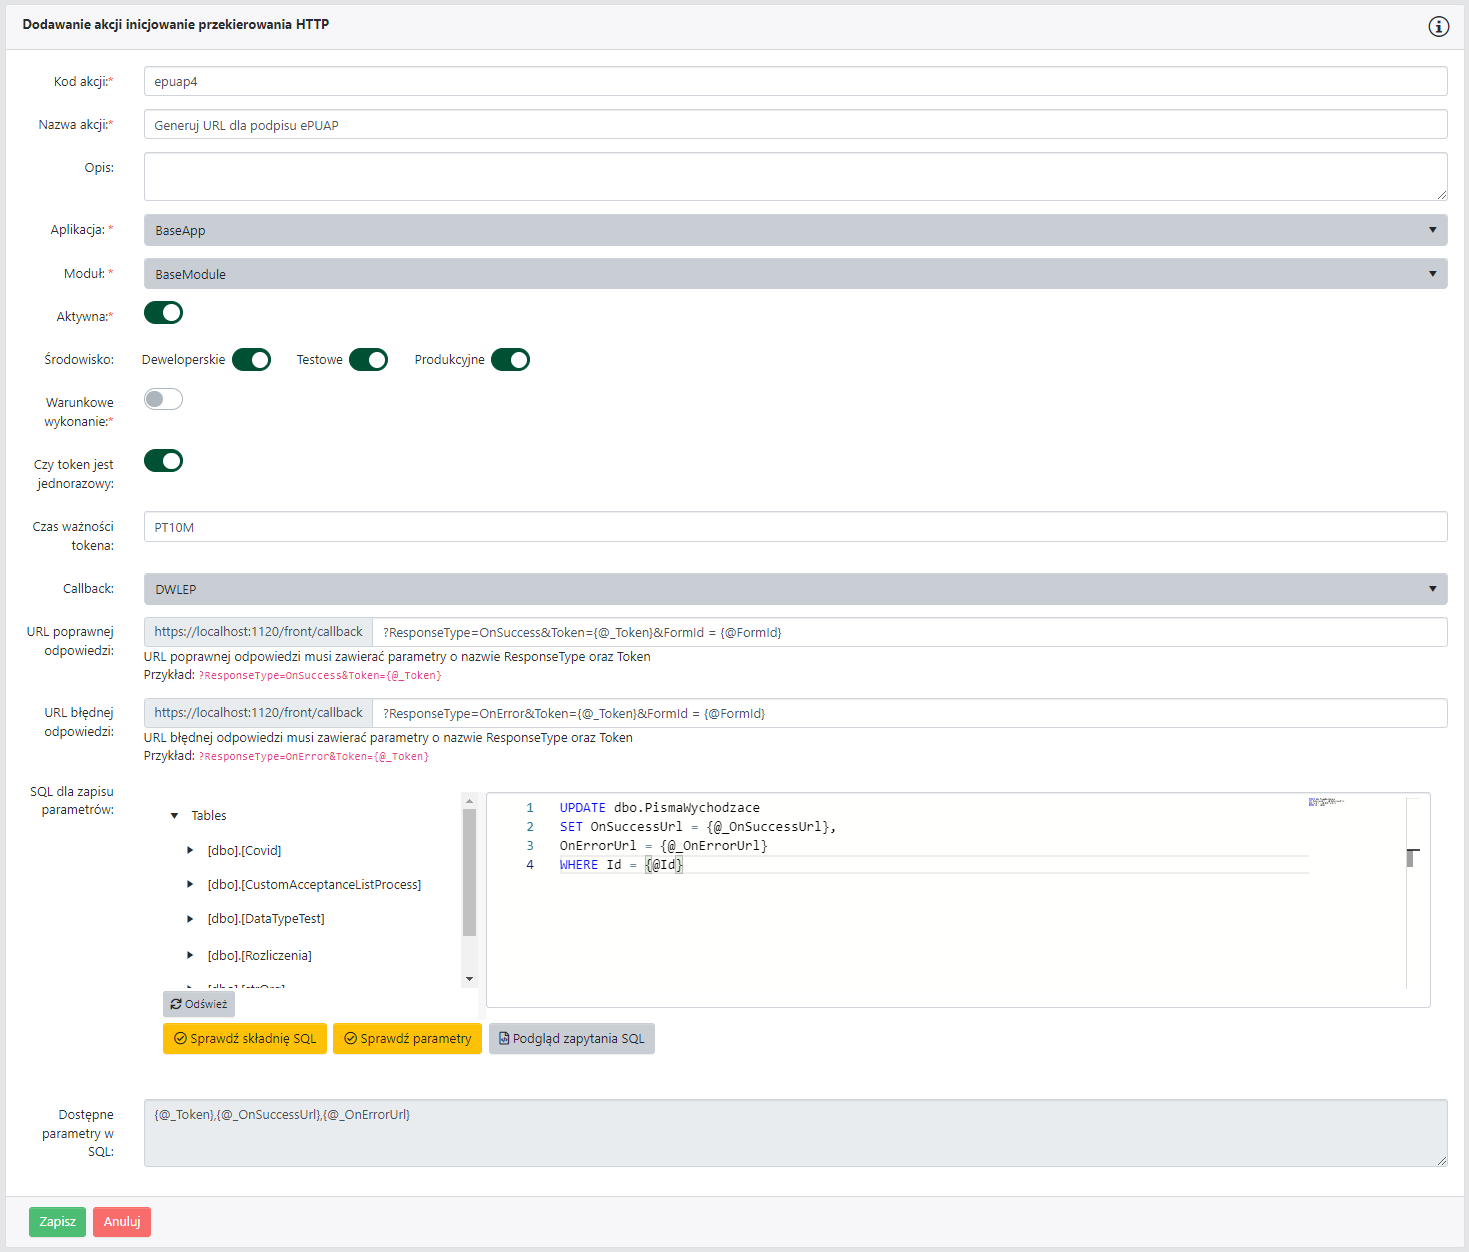Click the Zapisz button
The width and height of the screenshot is (1469, 1252).
click(57, 1222)
